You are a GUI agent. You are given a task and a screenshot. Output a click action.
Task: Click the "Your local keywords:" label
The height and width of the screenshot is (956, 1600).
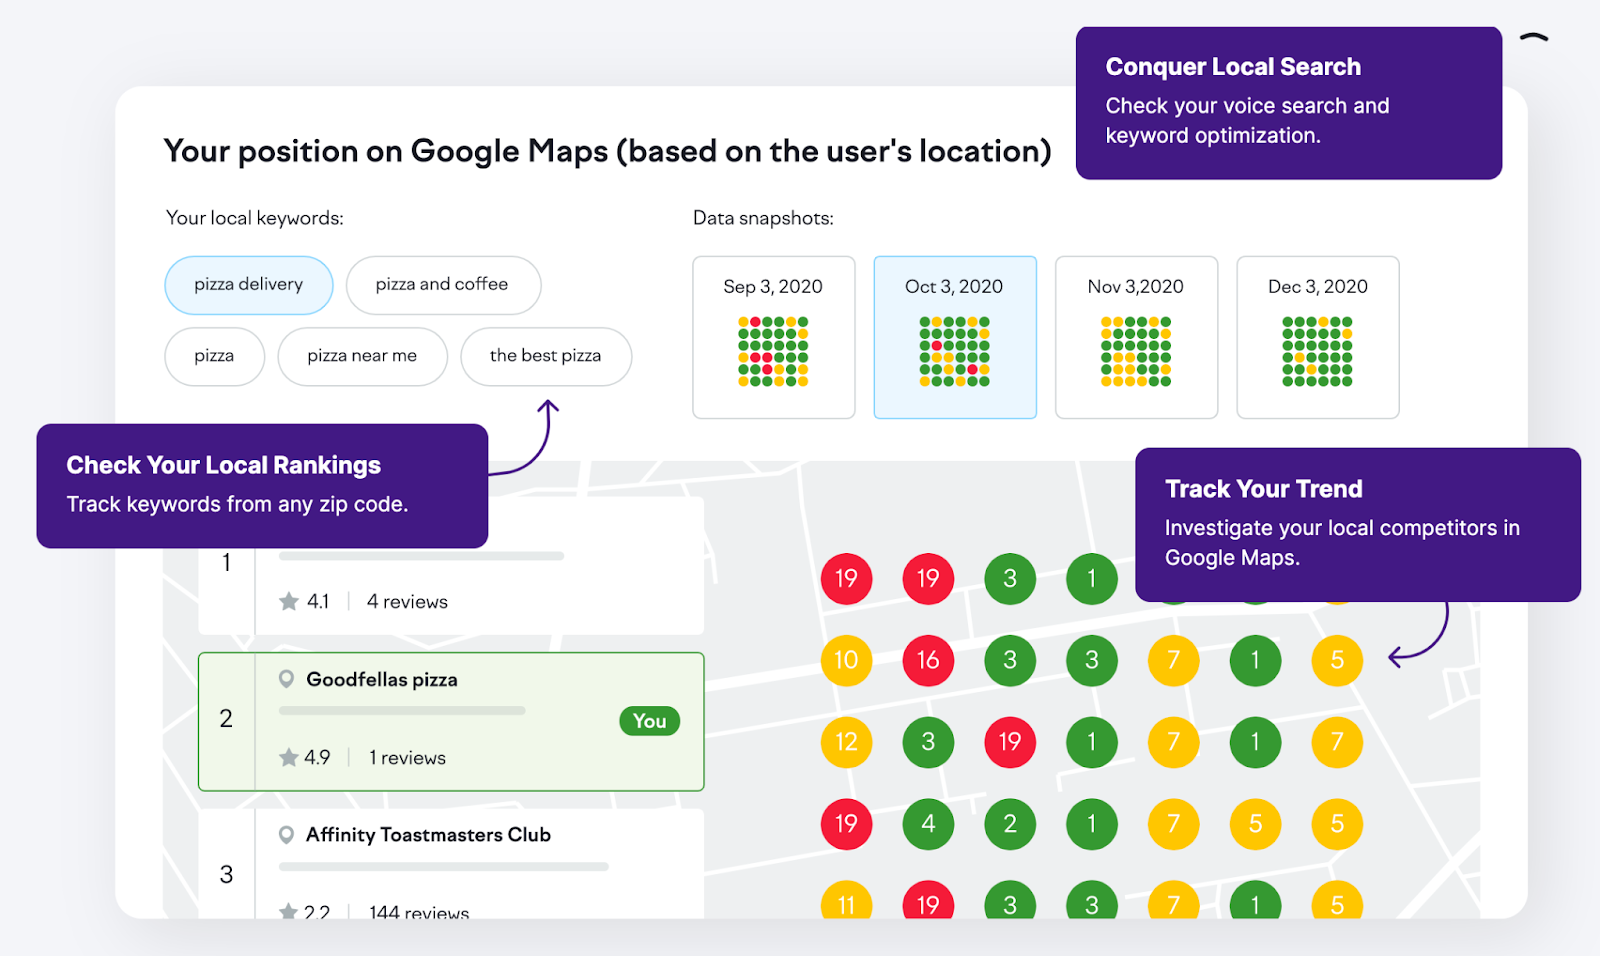255,218
